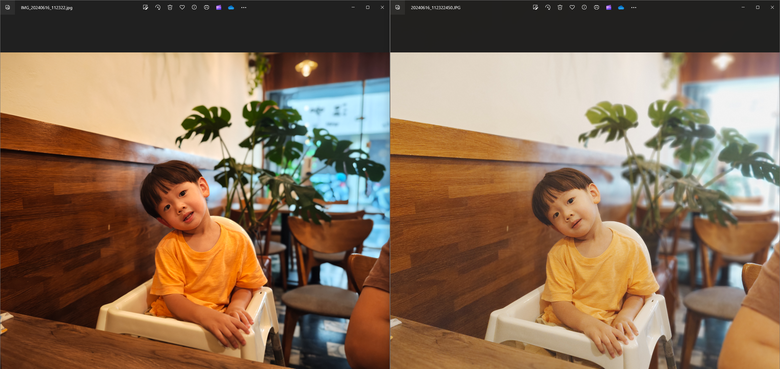The width and height of the screenshot is (780, 369).
Task: Show file info in the right Photos window
Action: (584, 7)
